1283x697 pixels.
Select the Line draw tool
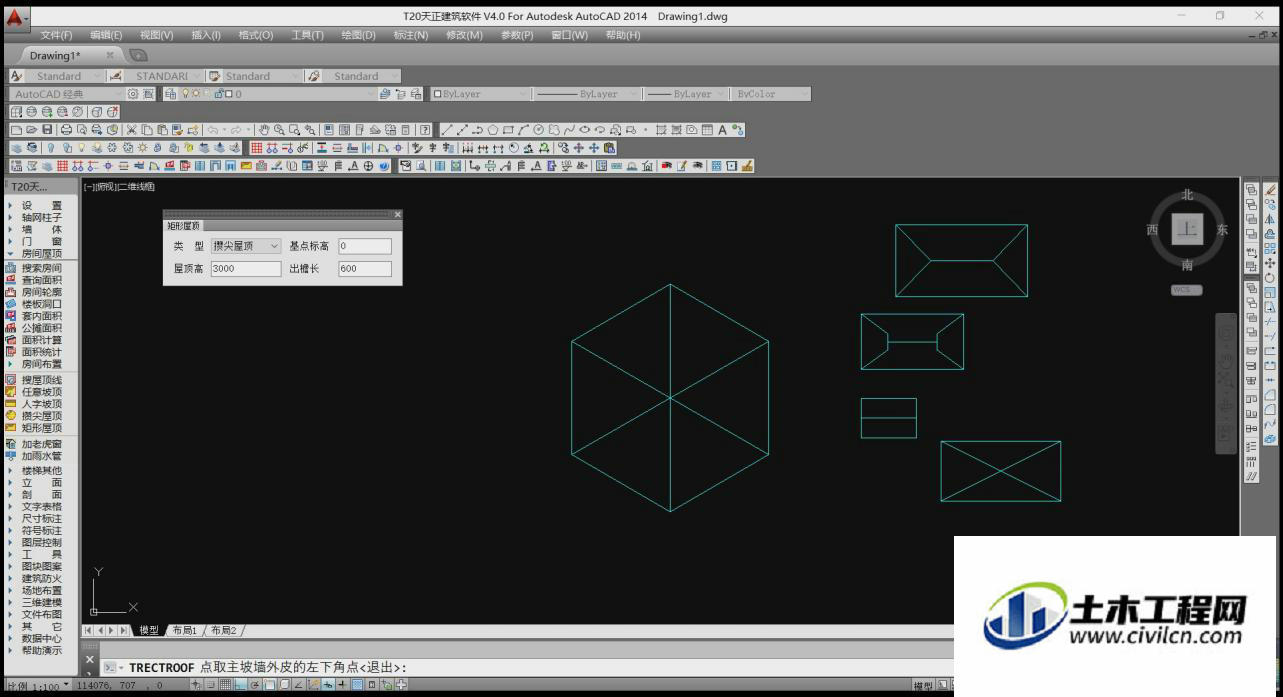point(447,130)
